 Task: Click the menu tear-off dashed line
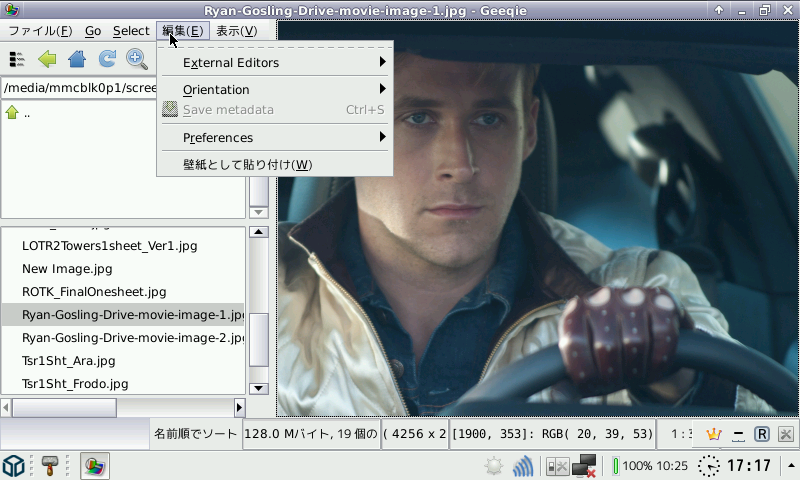click(x=276, y=47)
